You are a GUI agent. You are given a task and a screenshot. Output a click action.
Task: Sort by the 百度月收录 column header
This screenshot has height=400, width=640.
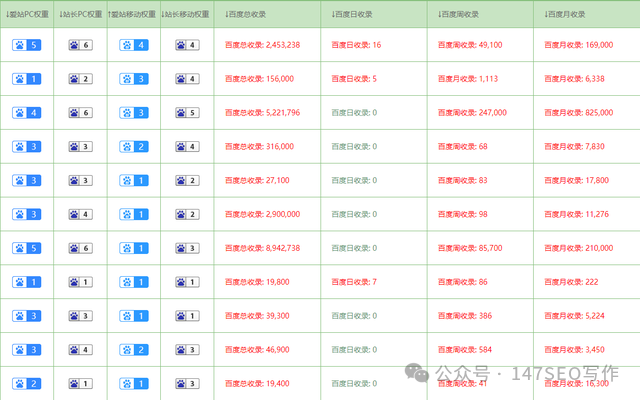[565, 14]
